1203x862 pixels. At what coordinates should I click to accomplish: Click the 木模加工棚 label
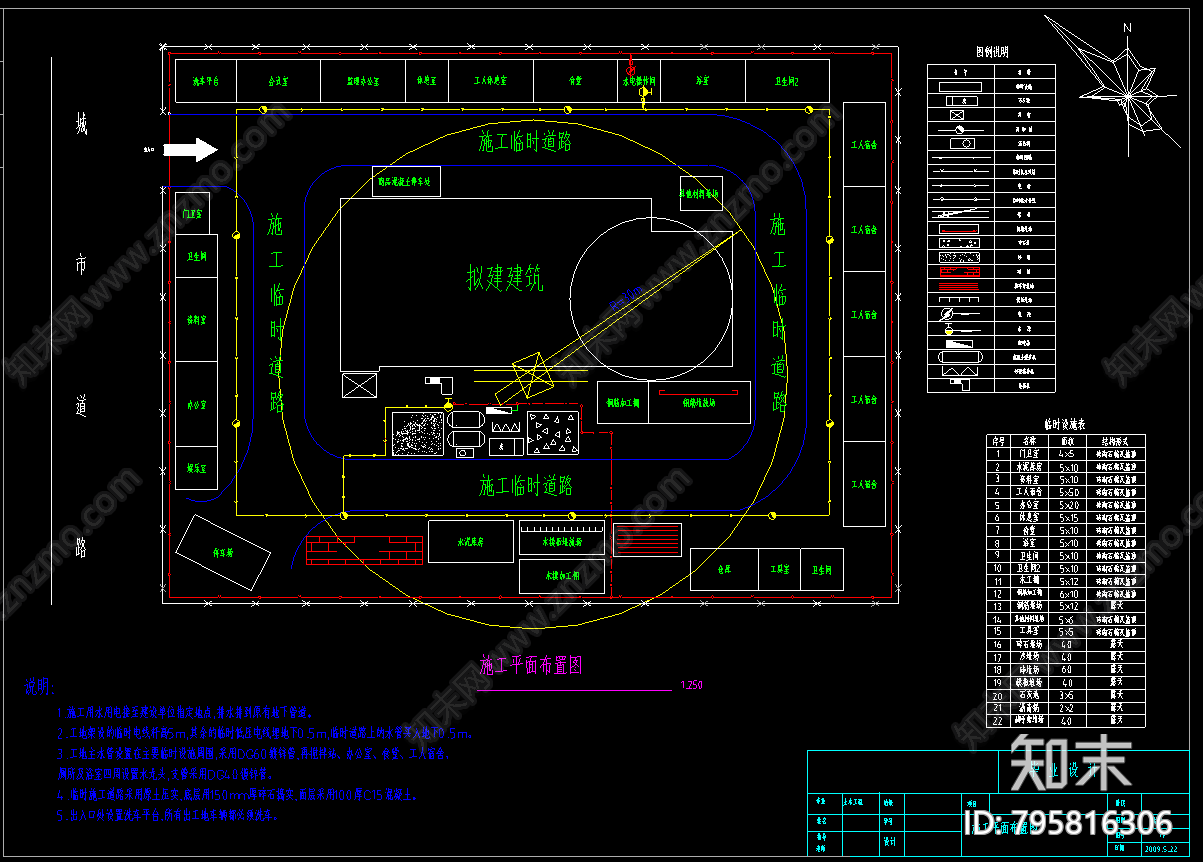[563, 577]
